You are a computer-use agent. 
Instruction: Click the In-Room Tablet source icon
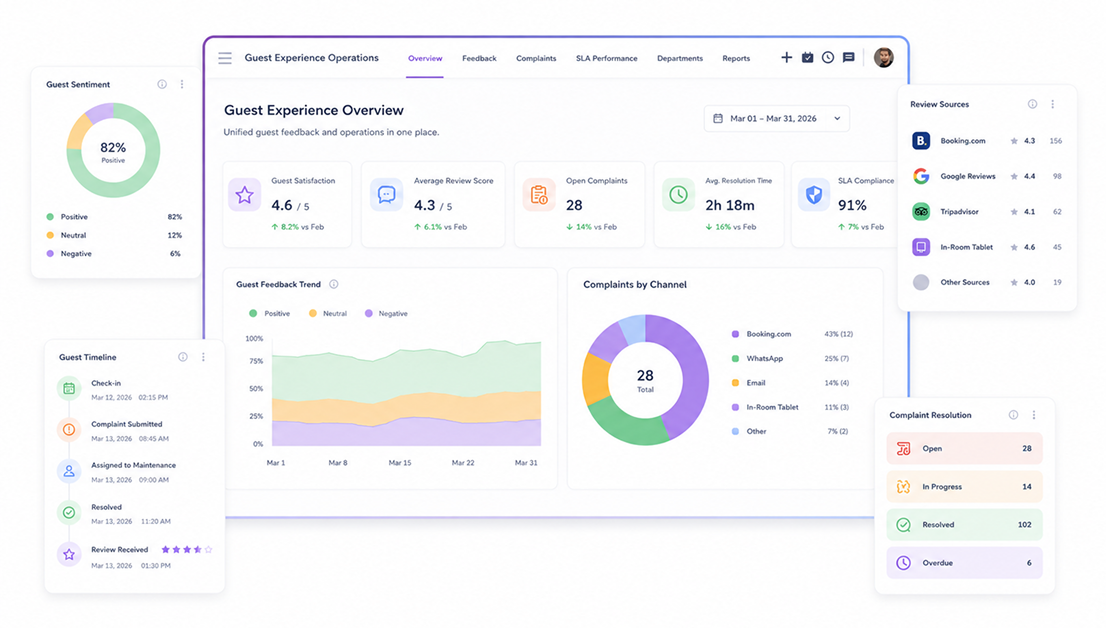920,247
